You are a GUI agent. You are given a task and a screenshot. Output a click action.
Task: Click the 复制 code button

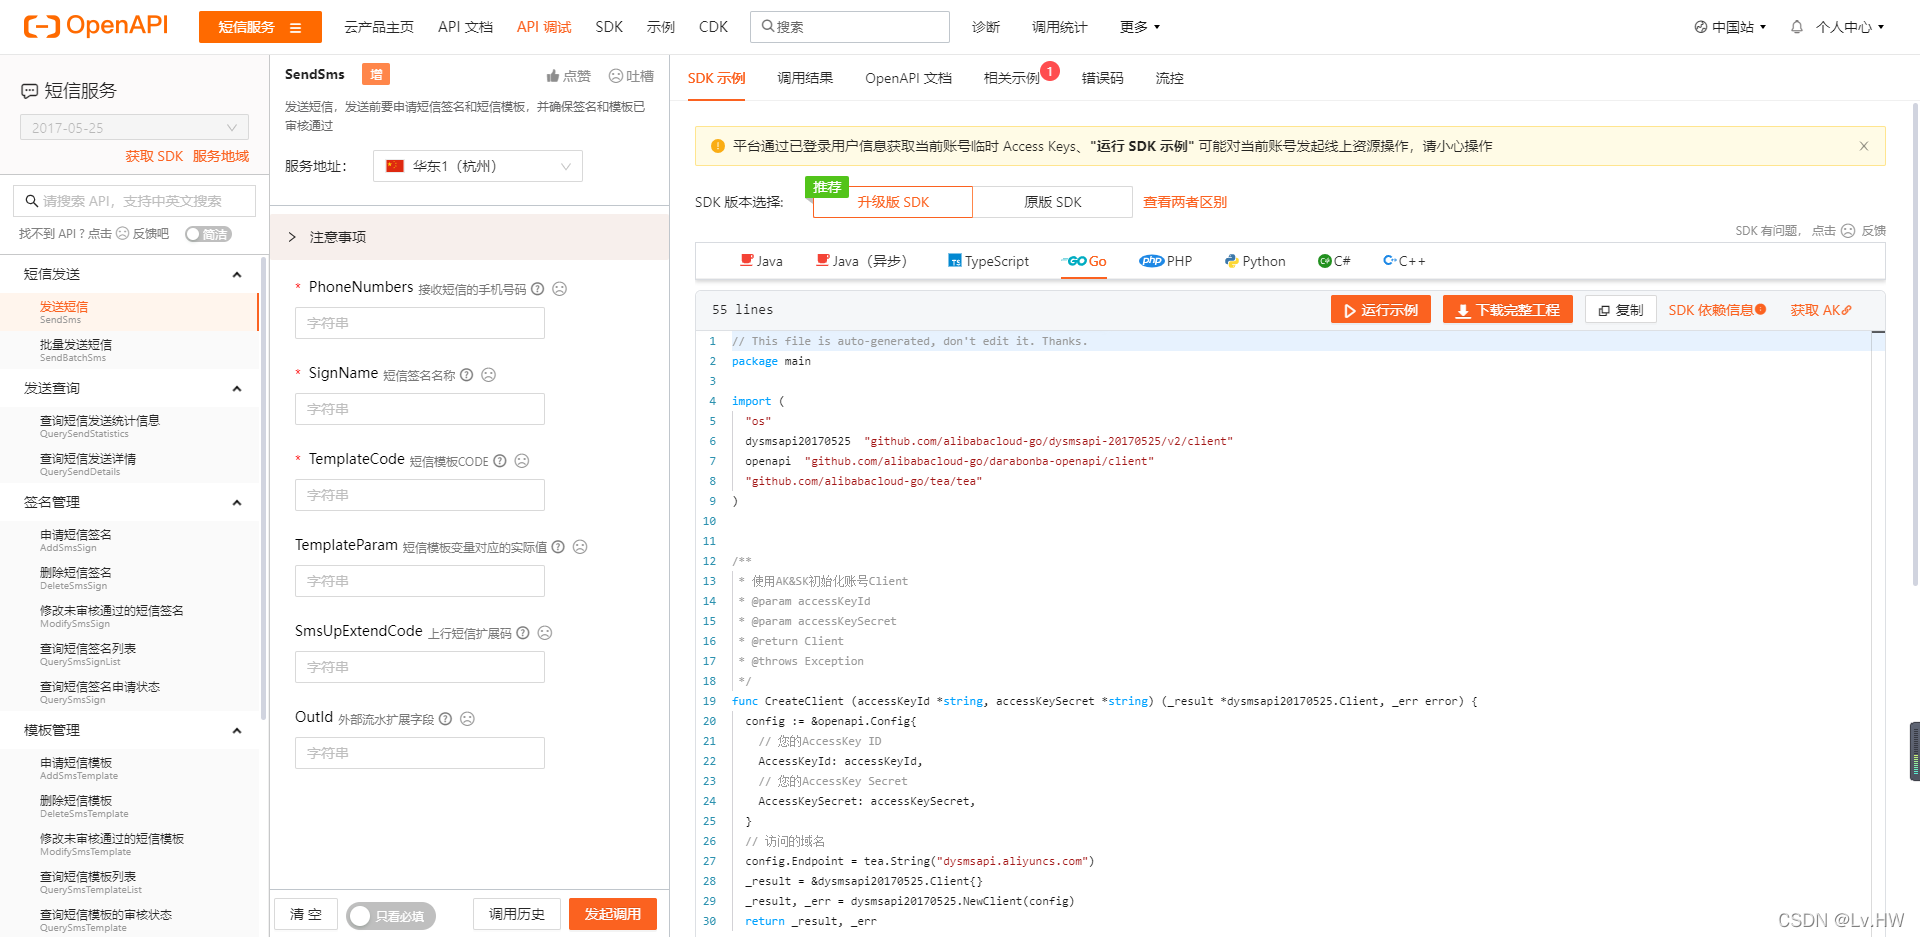click(x=1620, y=310)
